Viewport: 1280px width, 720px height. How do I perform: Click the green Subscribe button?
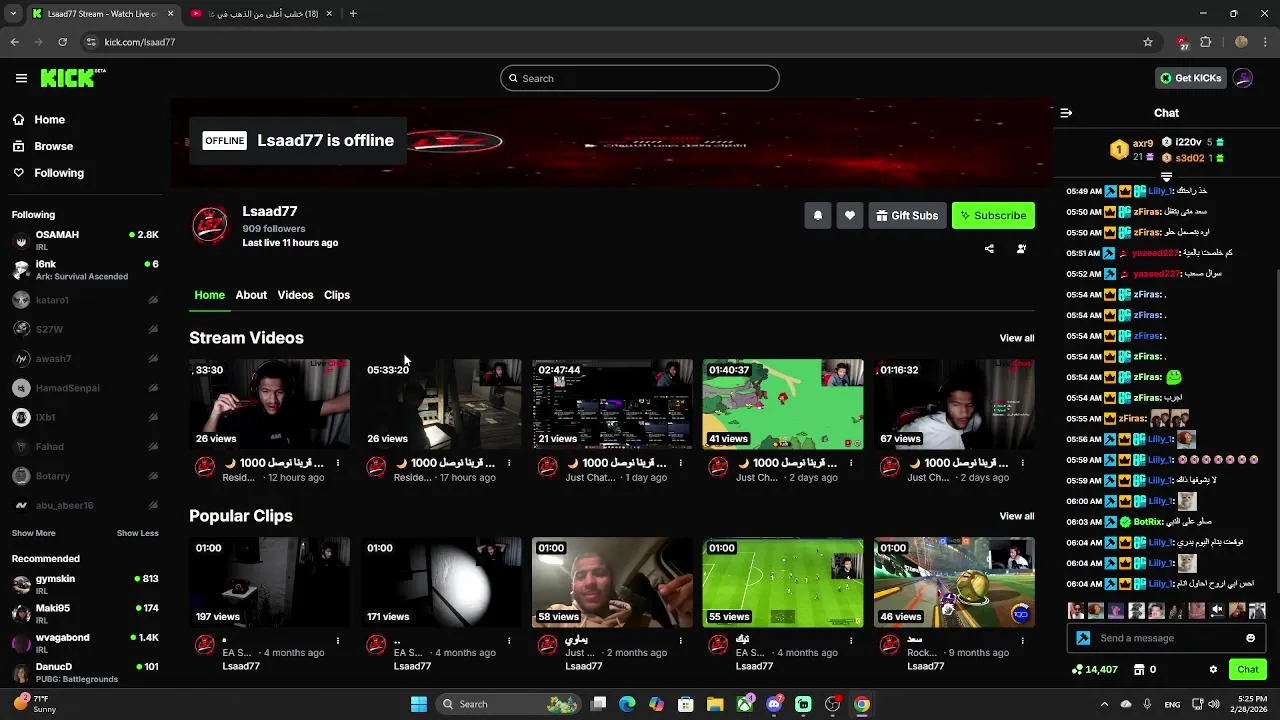click(993, 215)
